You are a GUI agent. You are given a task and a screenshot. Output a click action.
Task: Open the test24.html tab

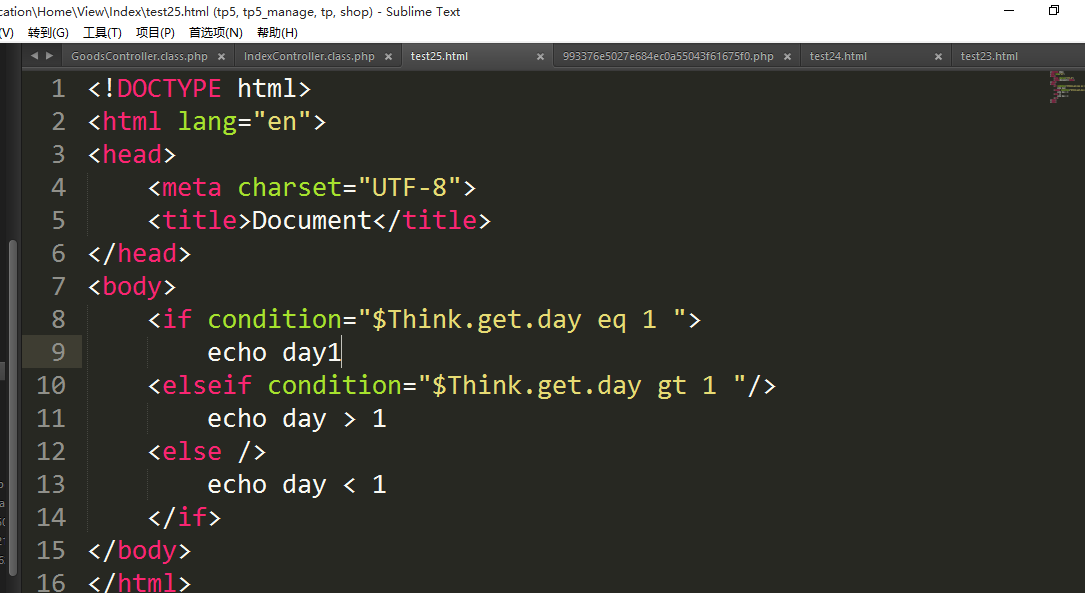coord(838,57)
